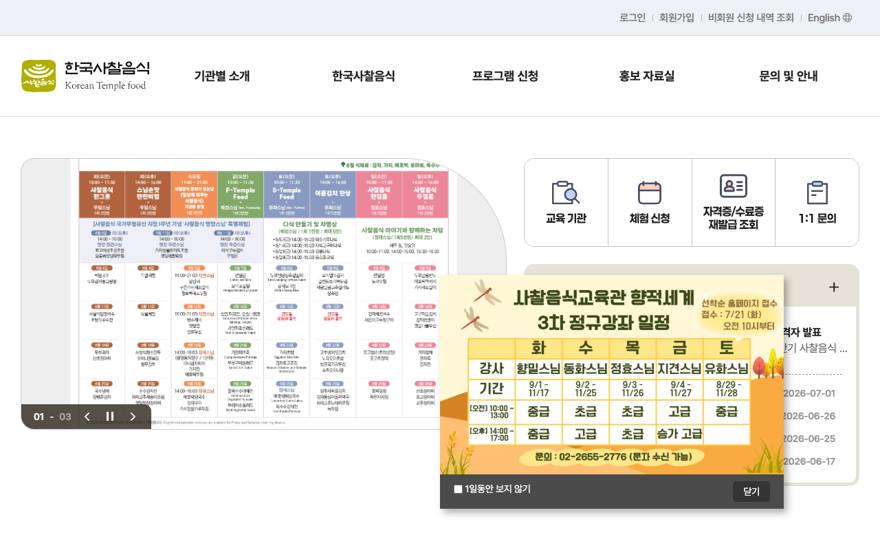Open the 한국사찰음식 menu

[363, 76]
